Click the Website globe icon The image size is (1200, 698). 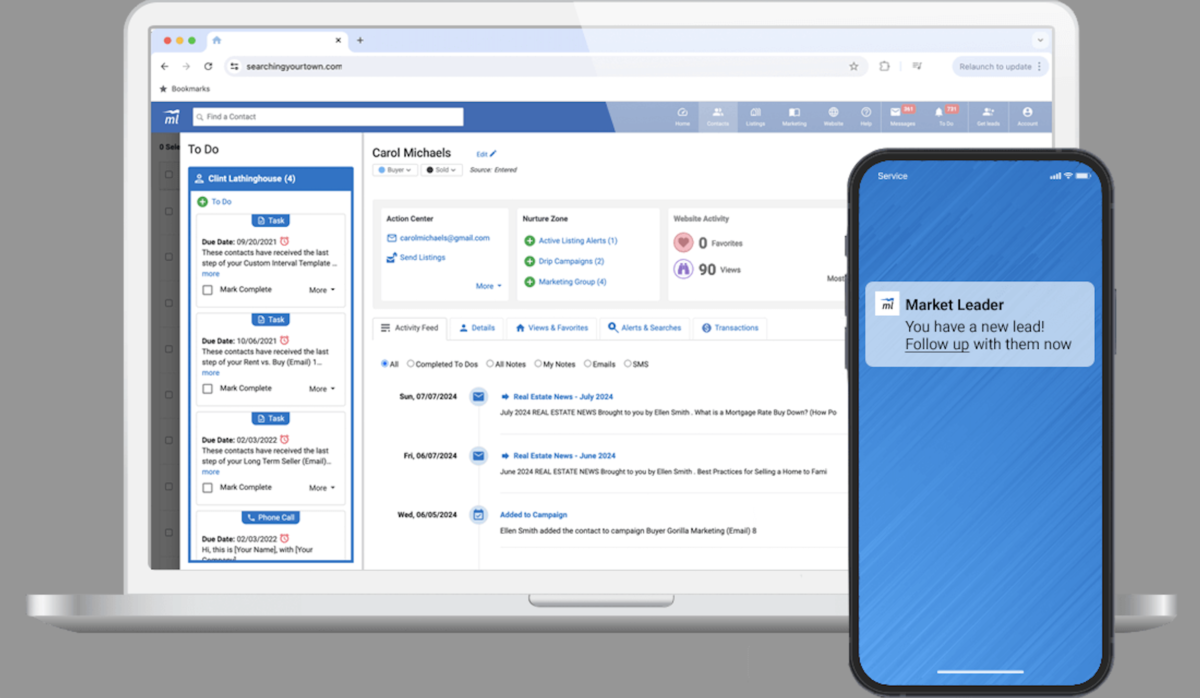(x=834, y=112)
